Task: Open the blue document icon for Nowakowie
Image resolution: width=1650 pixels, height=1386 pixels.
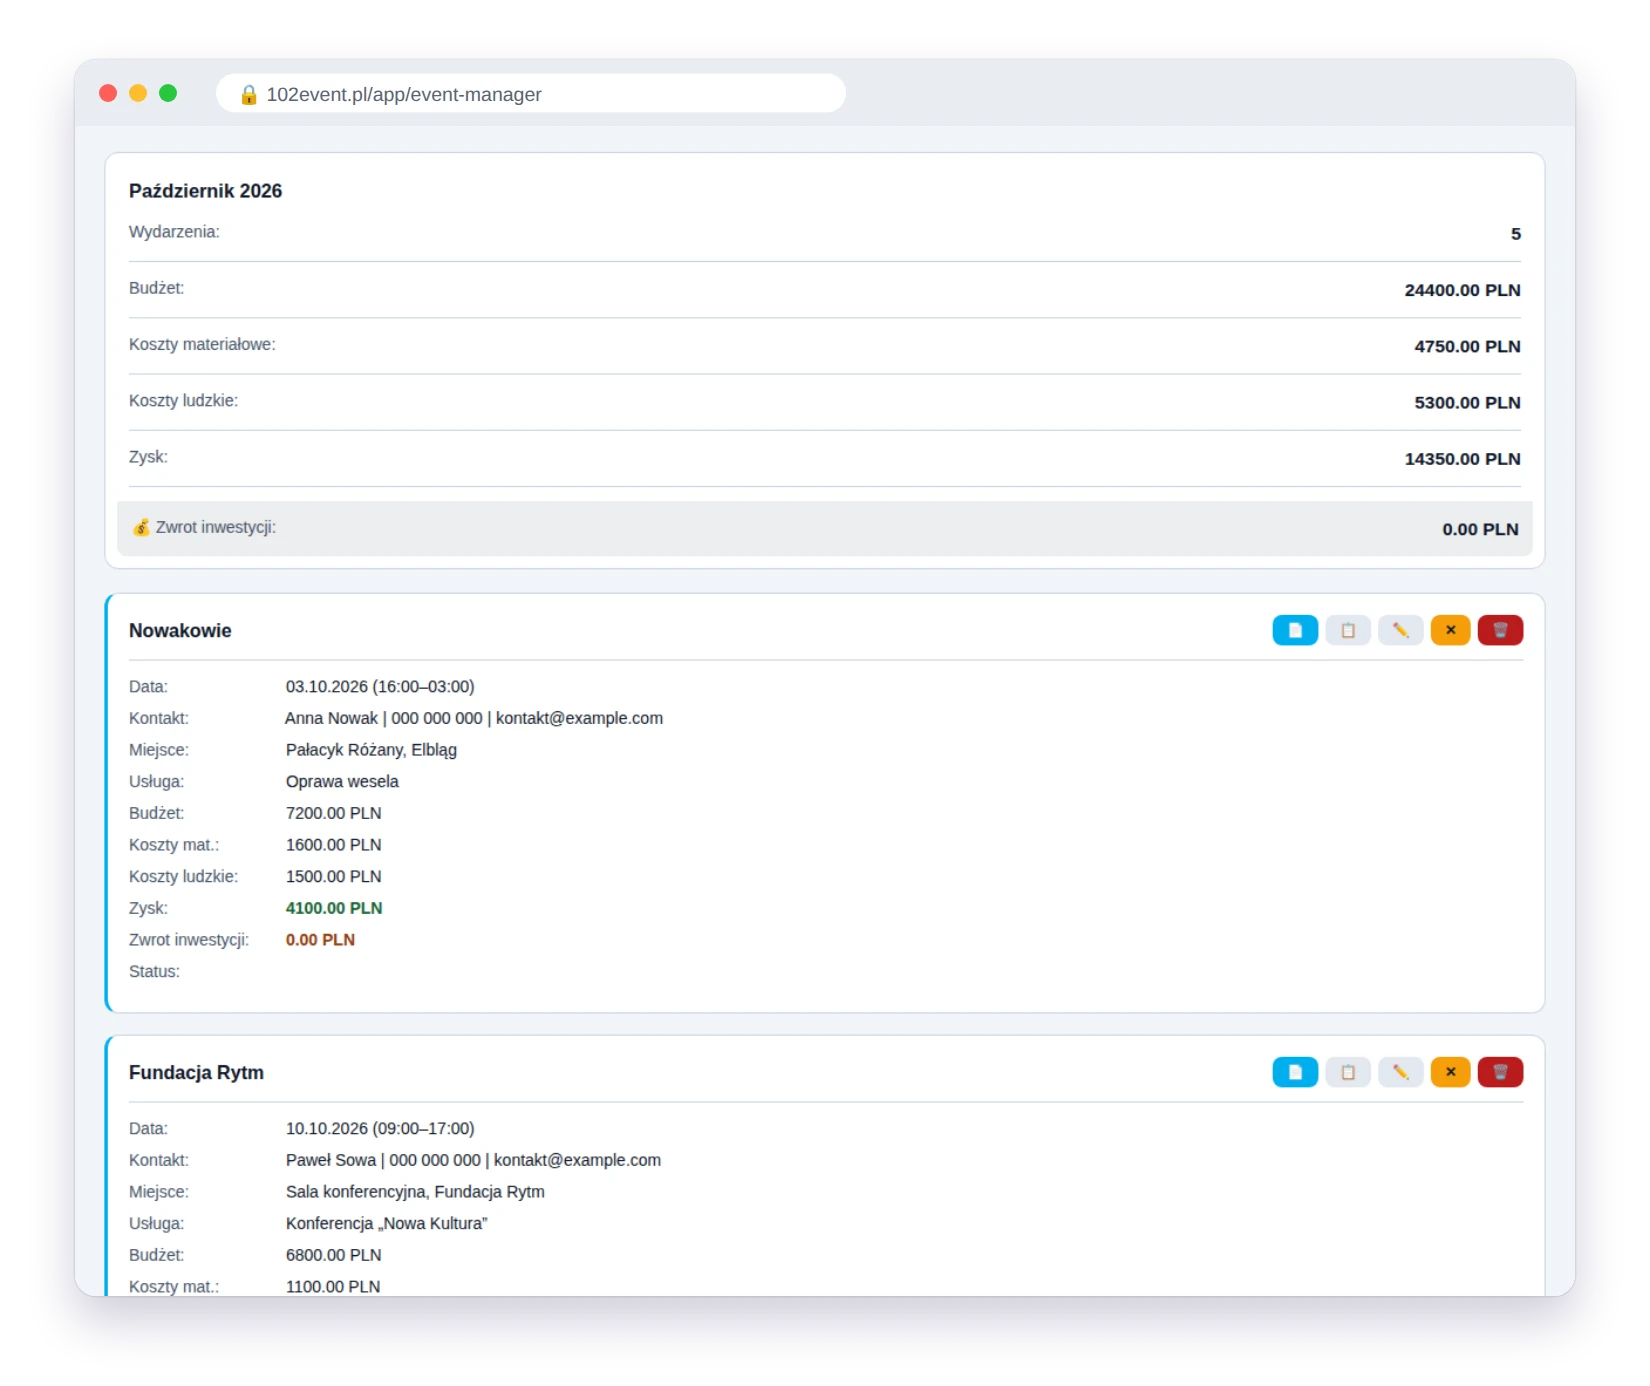Action: tap(1295, 630)
